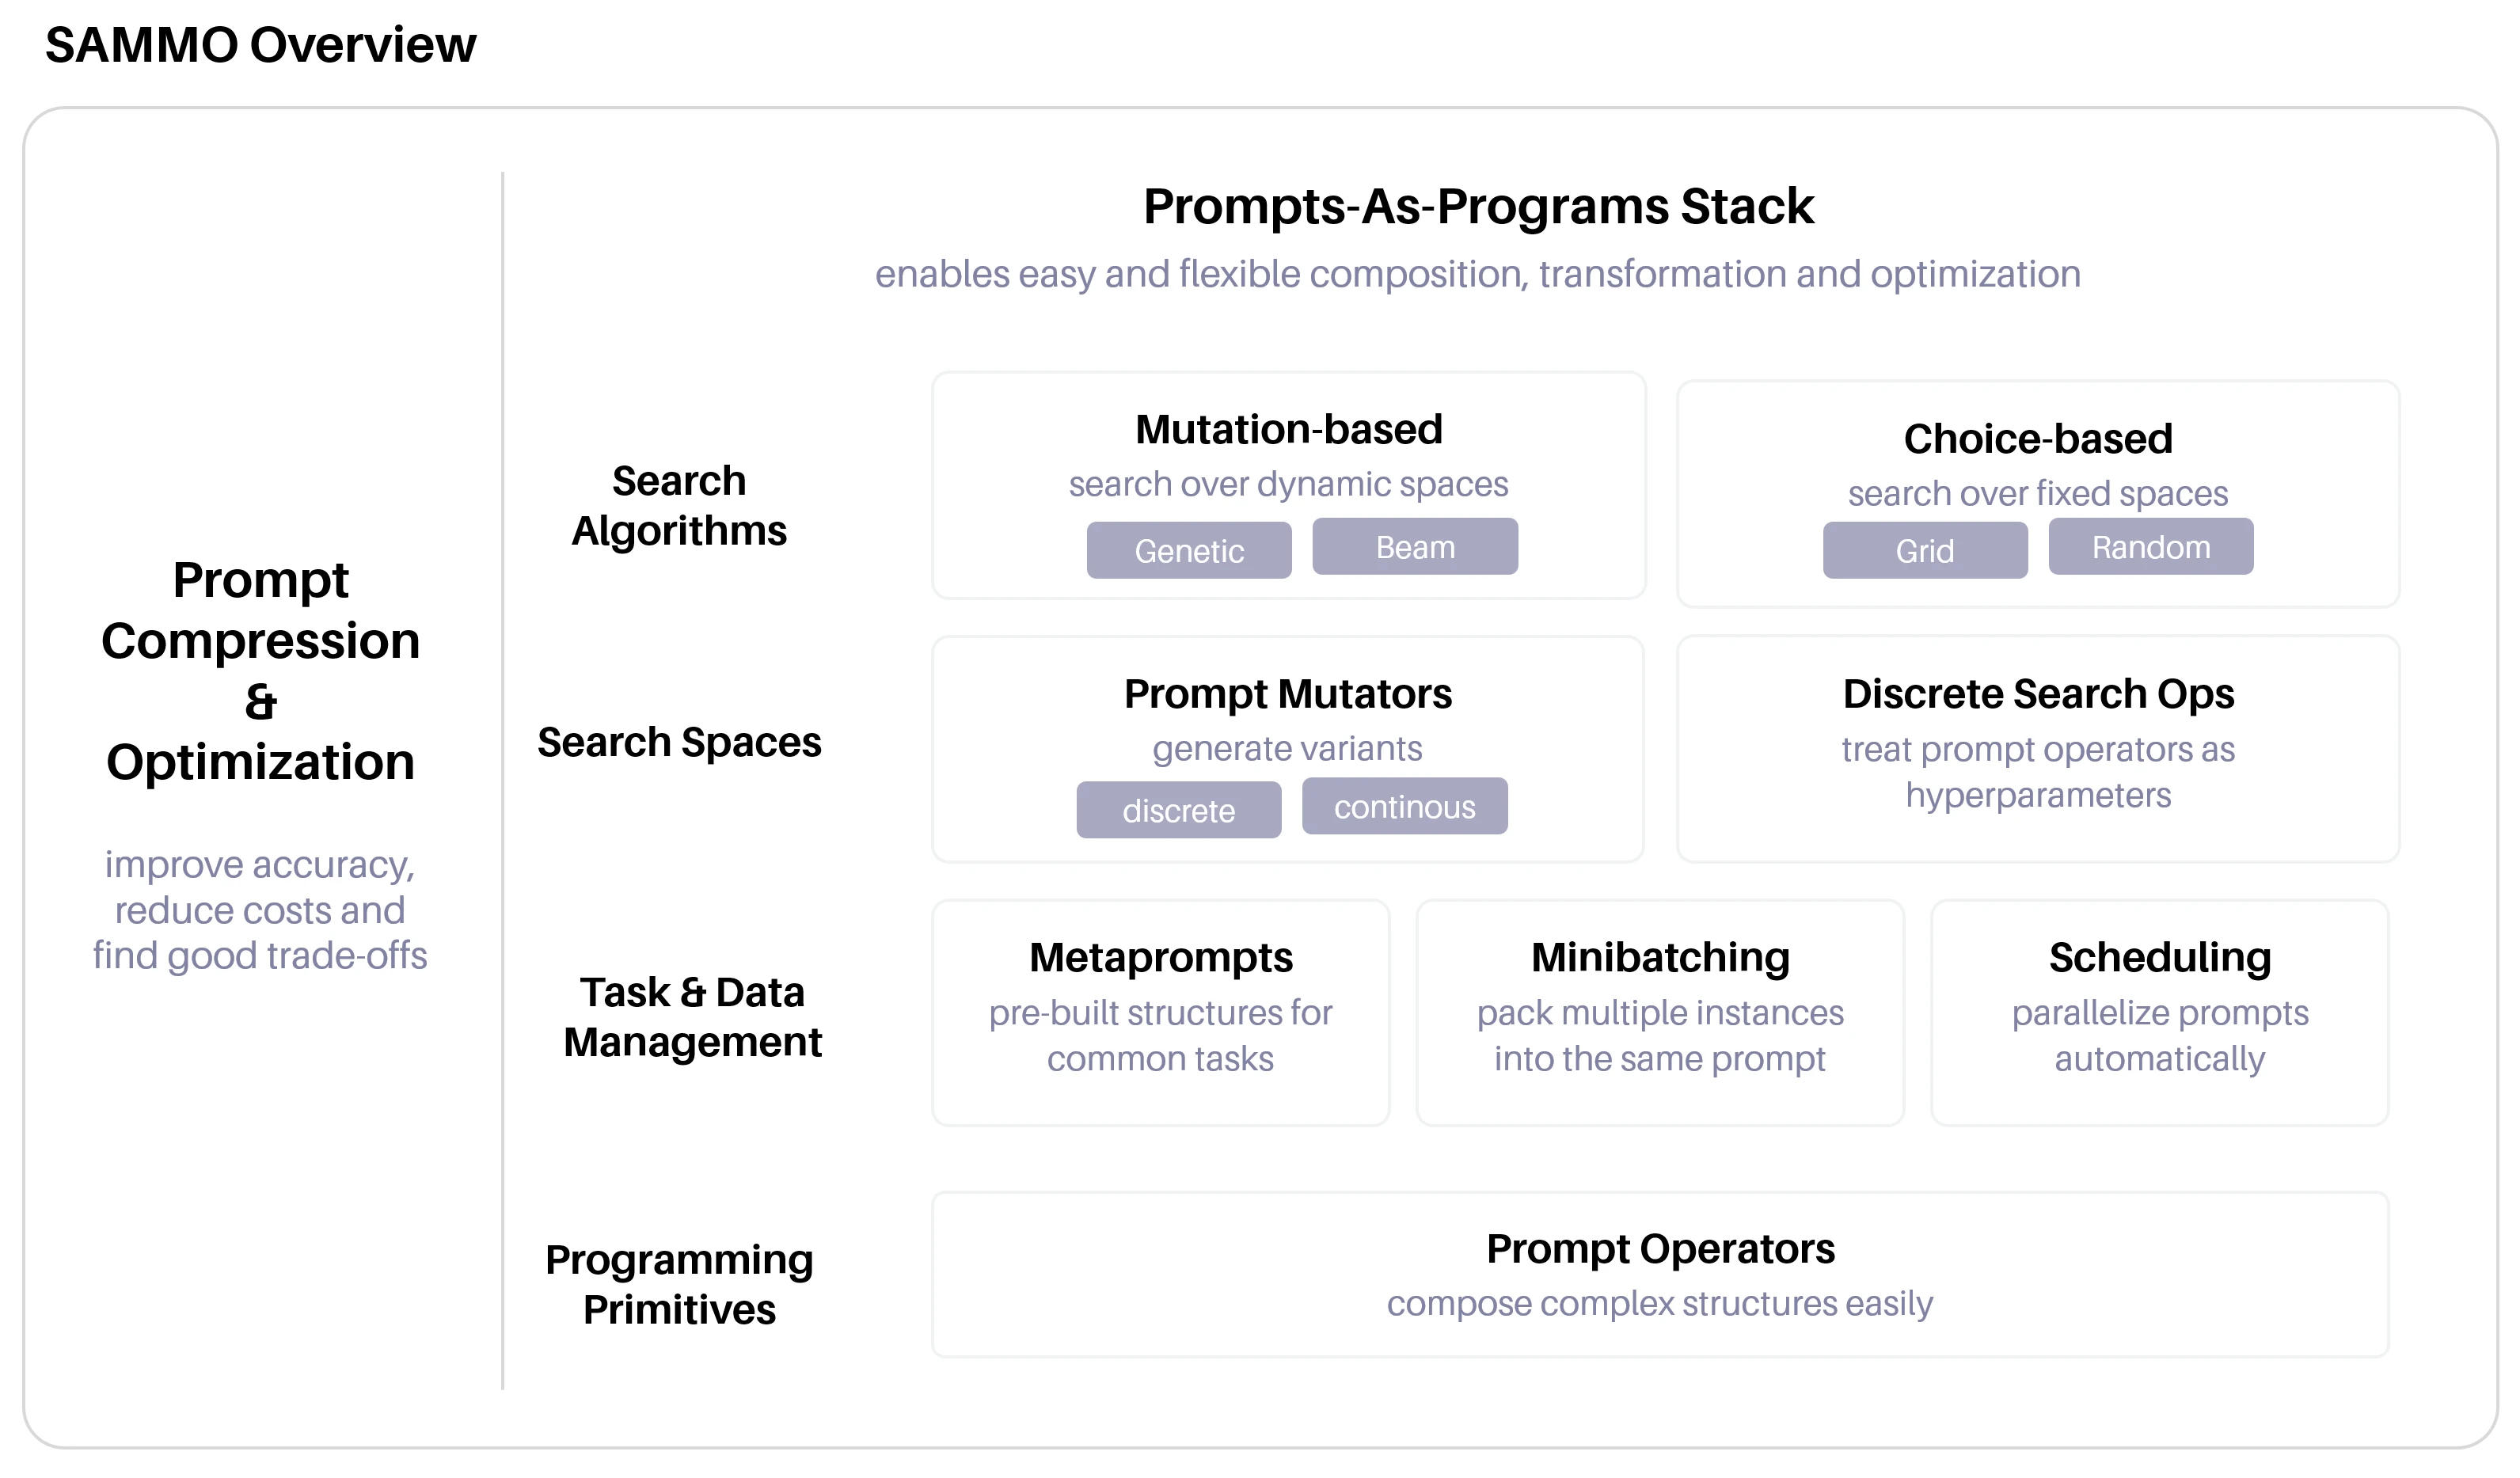The height and width of the screenshot is (1478, 2520).
Task: Click the Metaprompts card
Action: click(x=1161, y=1013)
